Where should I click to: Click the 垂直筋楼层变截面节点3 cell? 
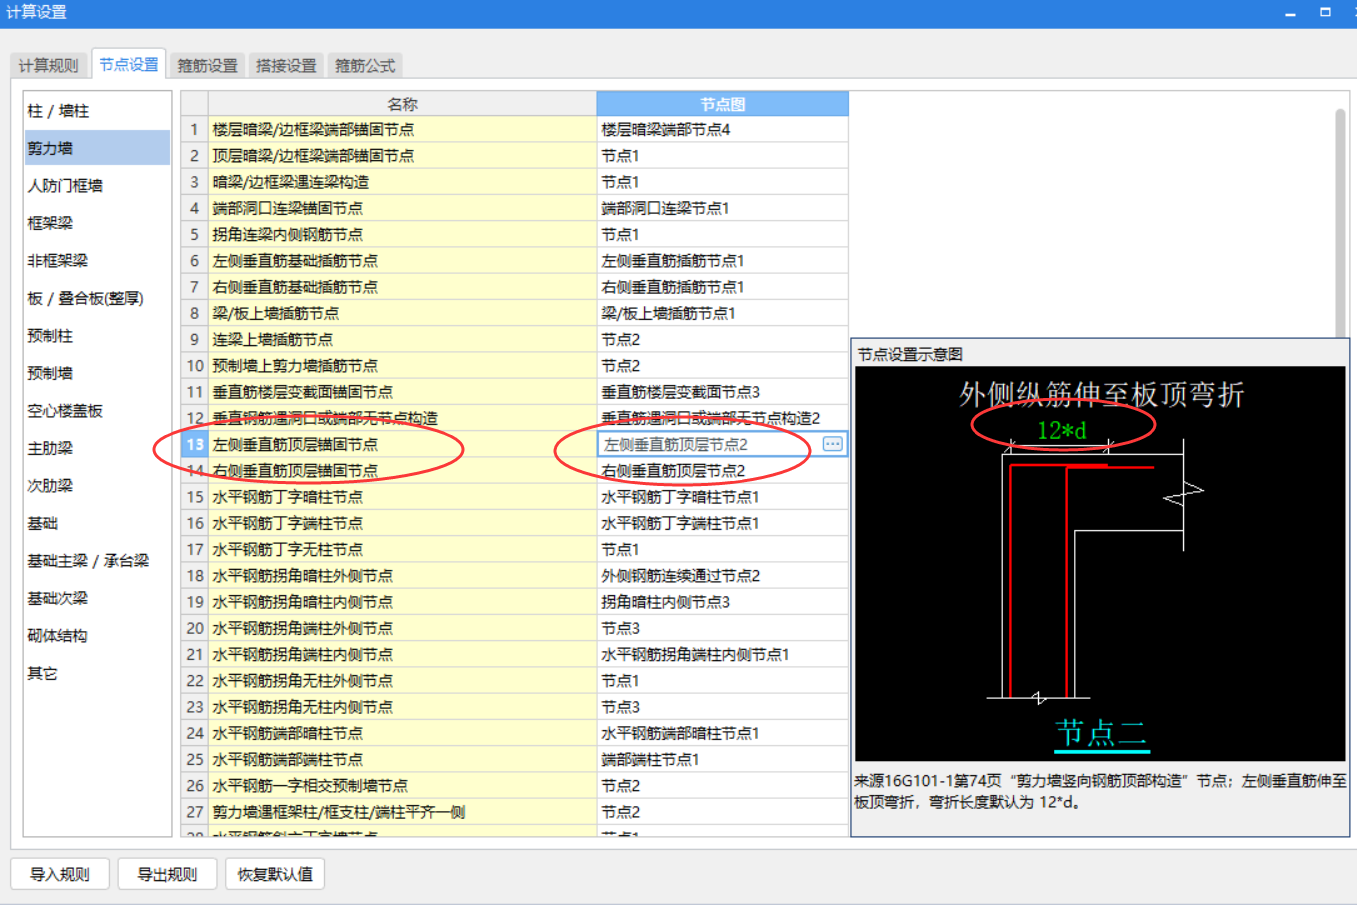722,392
